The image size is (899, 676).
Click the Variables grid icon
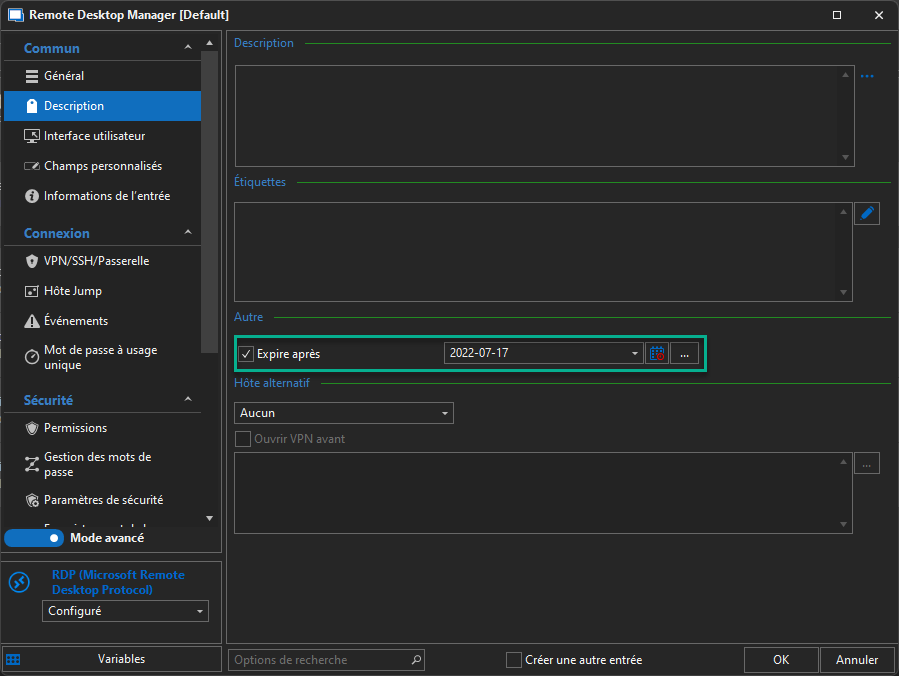click(x=13, y=659)
